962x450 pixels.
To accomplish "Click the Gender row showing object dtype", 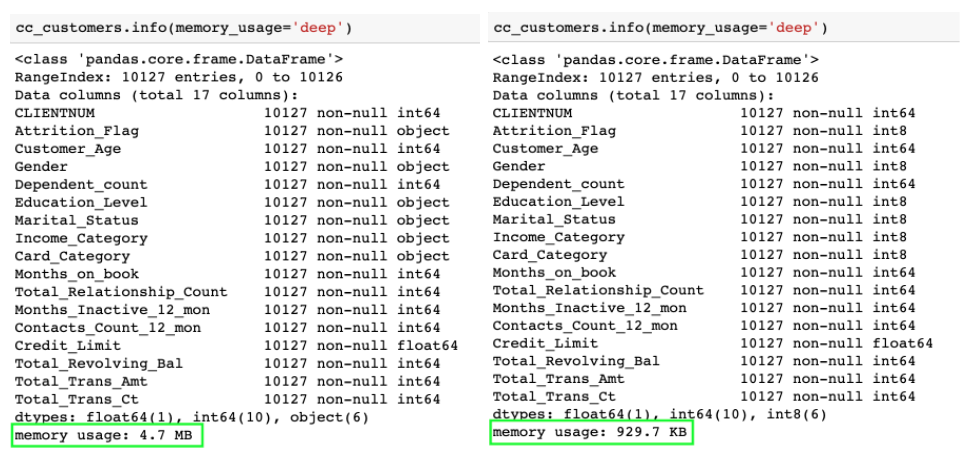I will tap(230, 167).
